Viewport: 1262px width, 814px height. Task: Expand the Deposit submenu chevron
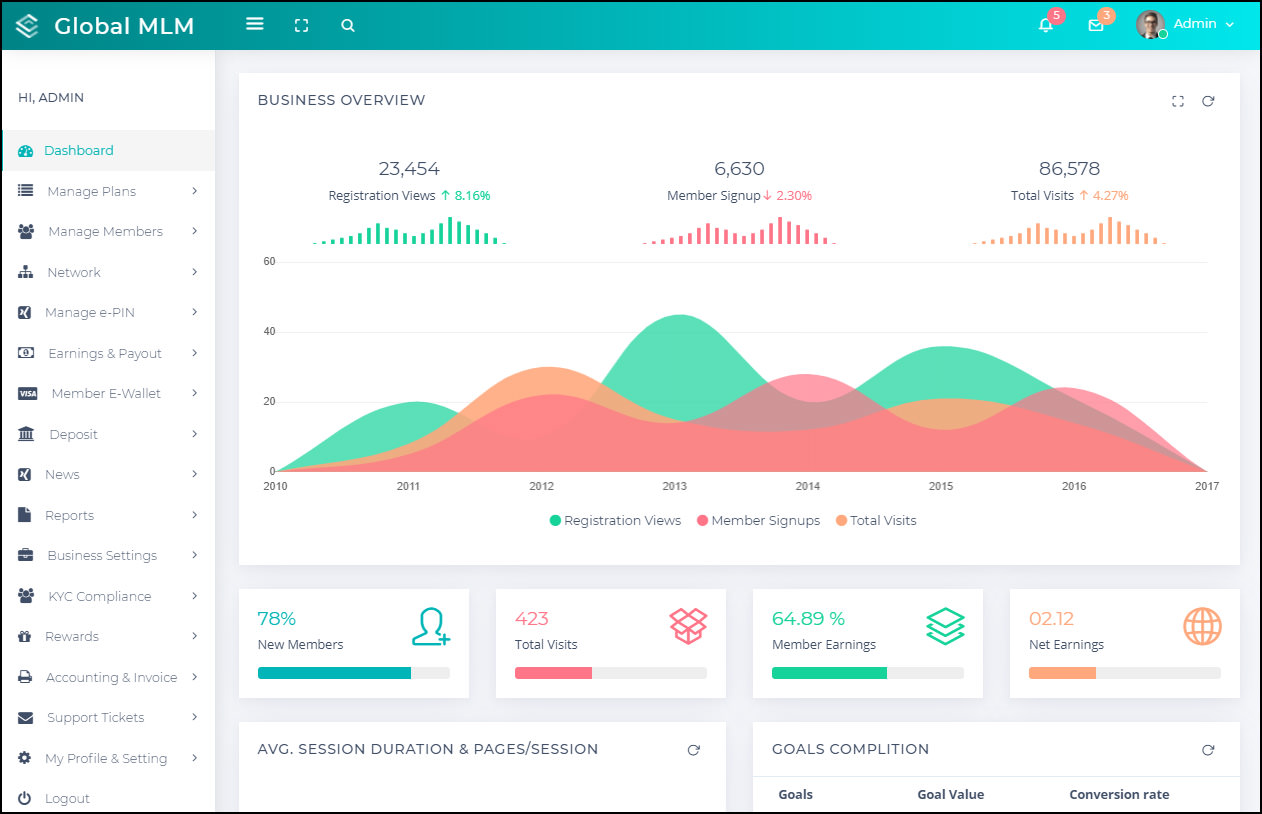pos(195,434)
